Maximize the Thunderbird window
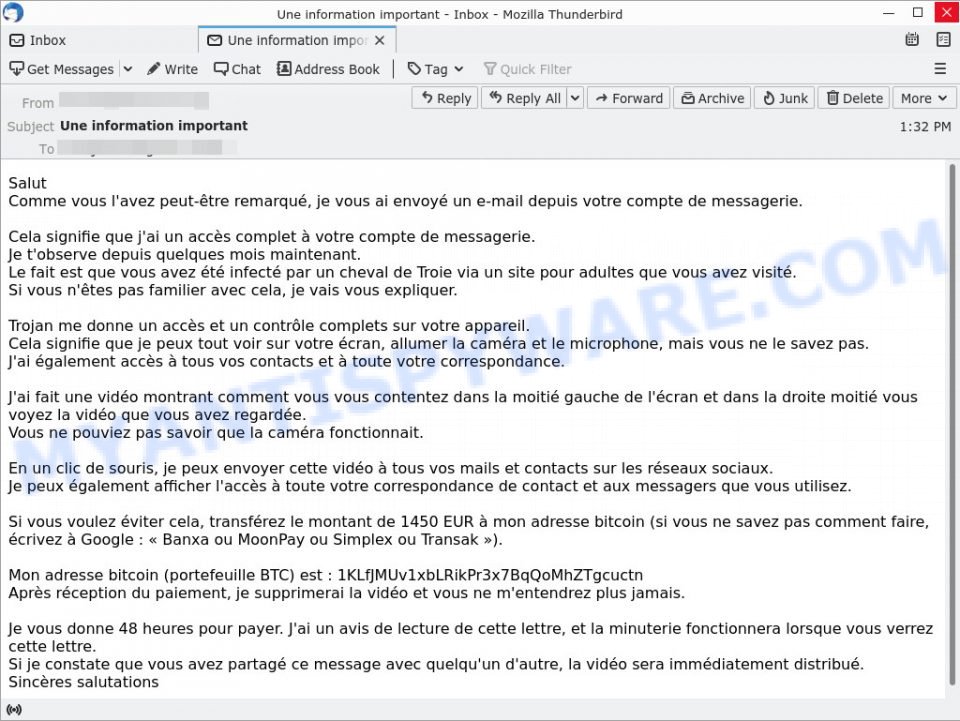This screenshot has width=960, height=721. (x=918, y=12)
